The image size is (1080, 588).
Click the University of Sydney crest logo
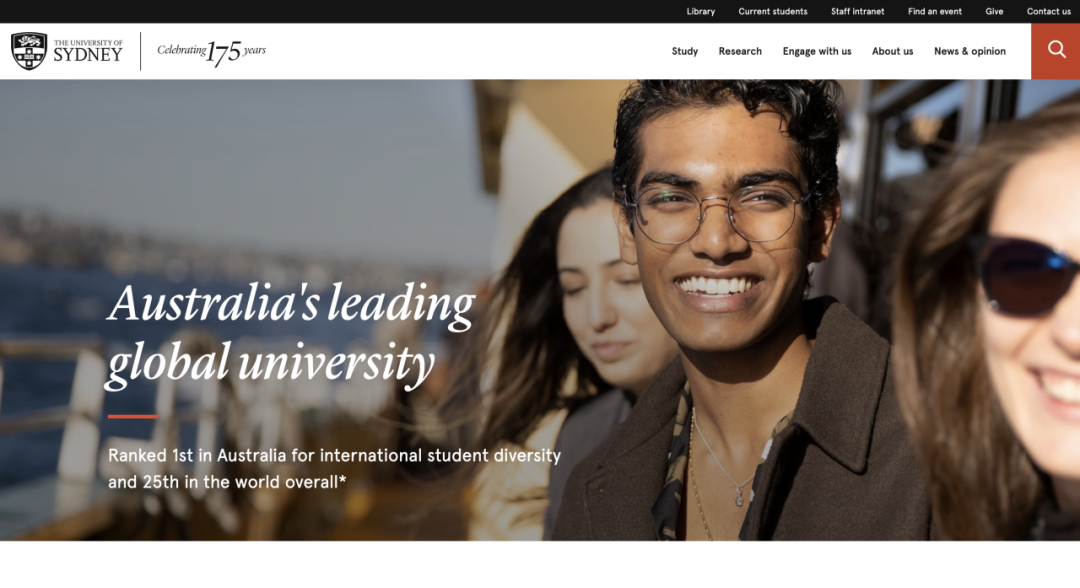coord(29,51)
